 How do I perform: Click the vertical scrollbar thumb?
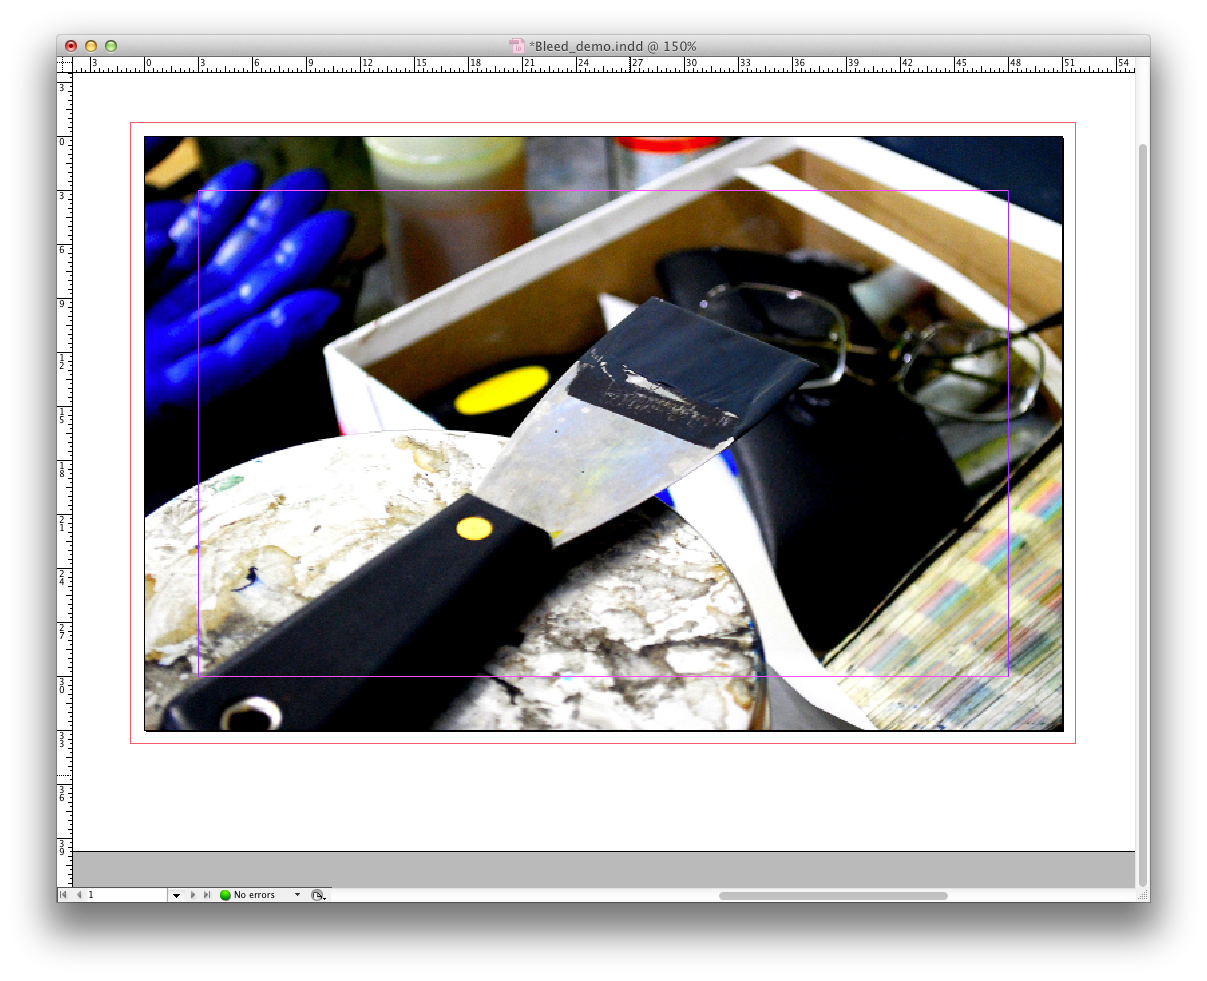1142,515
